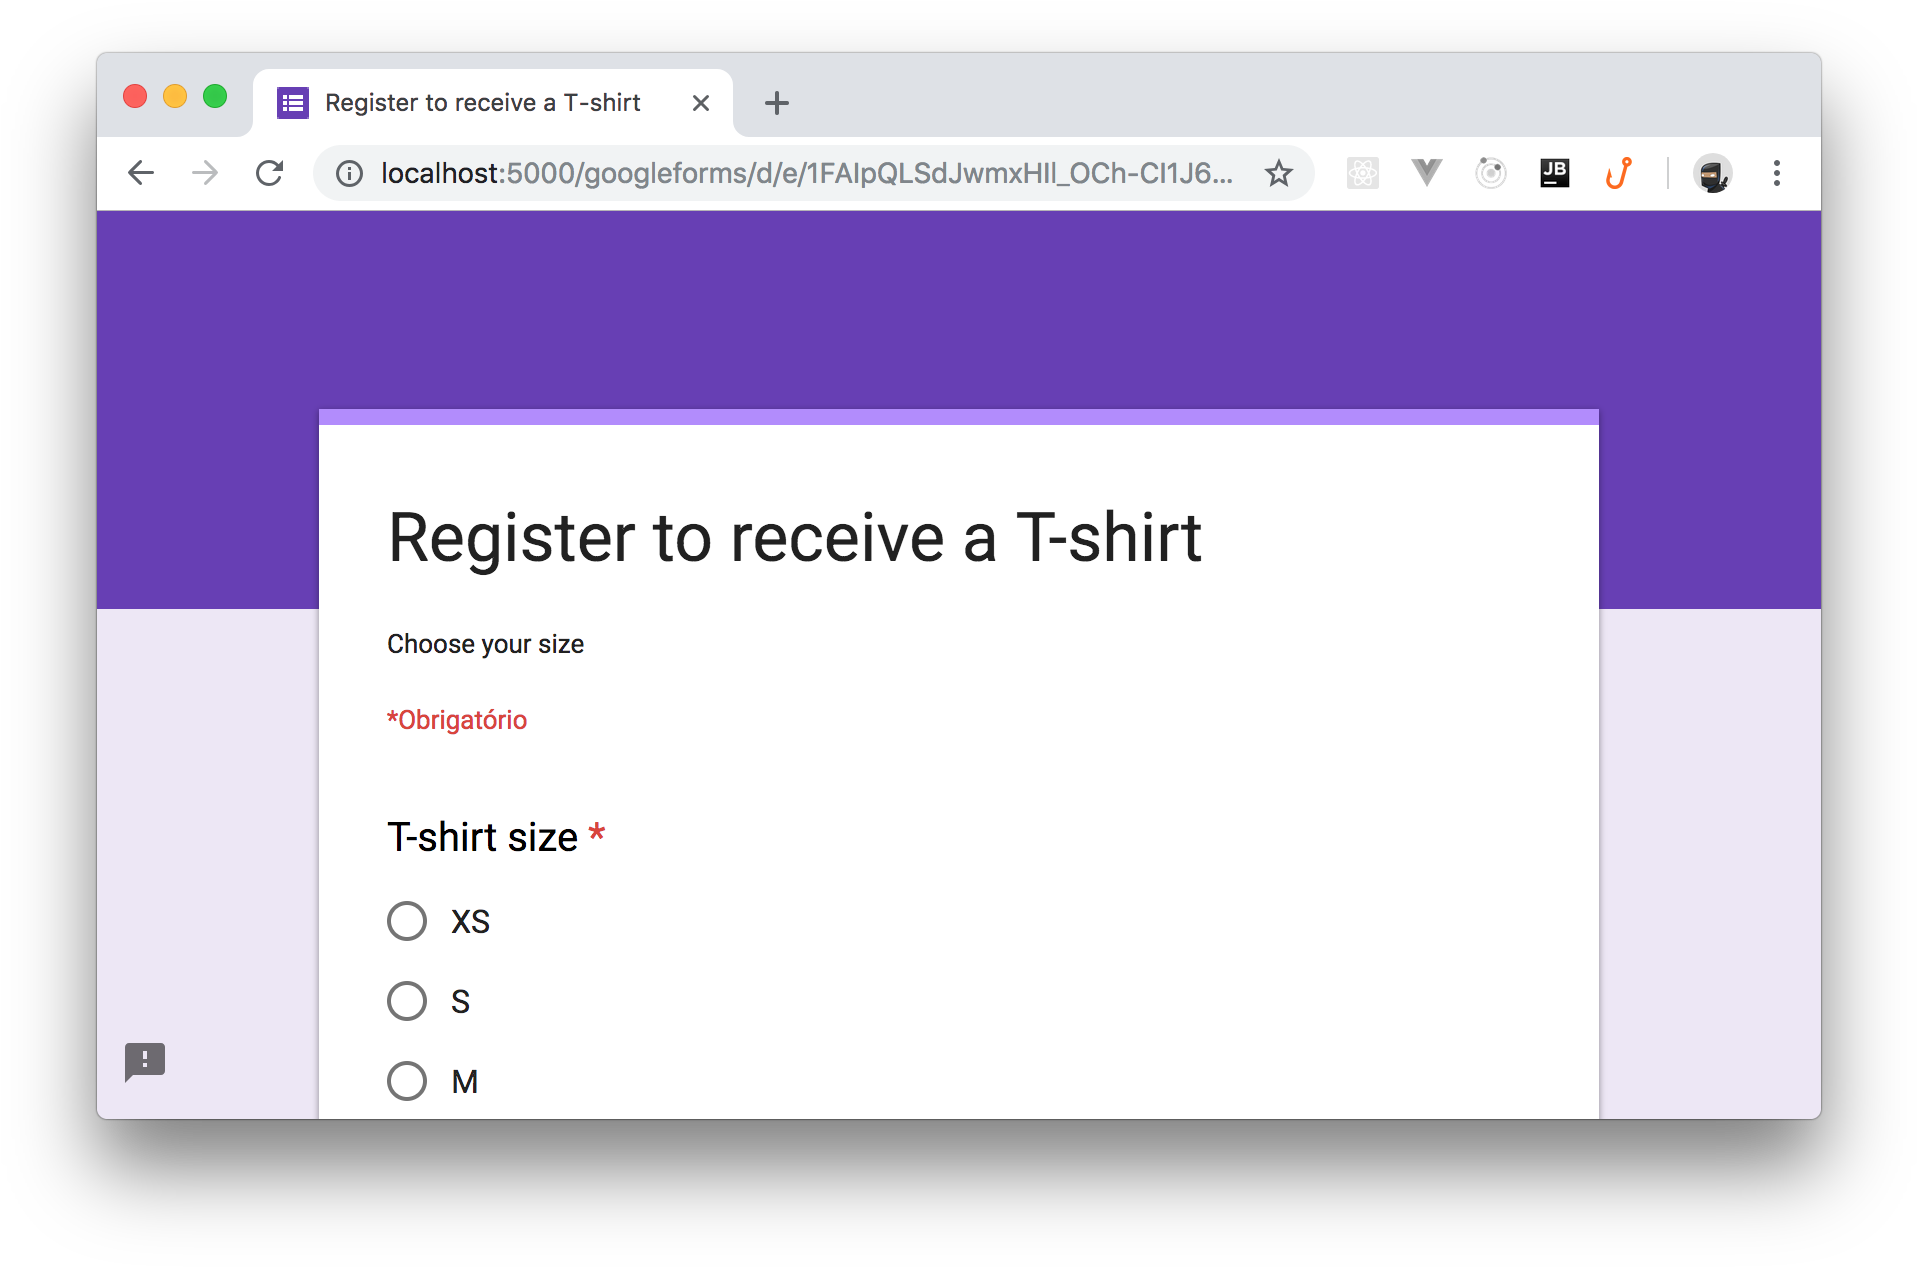Open the user profile avatar menu
1917x1267 pixels.
[x=1712, y=173]
